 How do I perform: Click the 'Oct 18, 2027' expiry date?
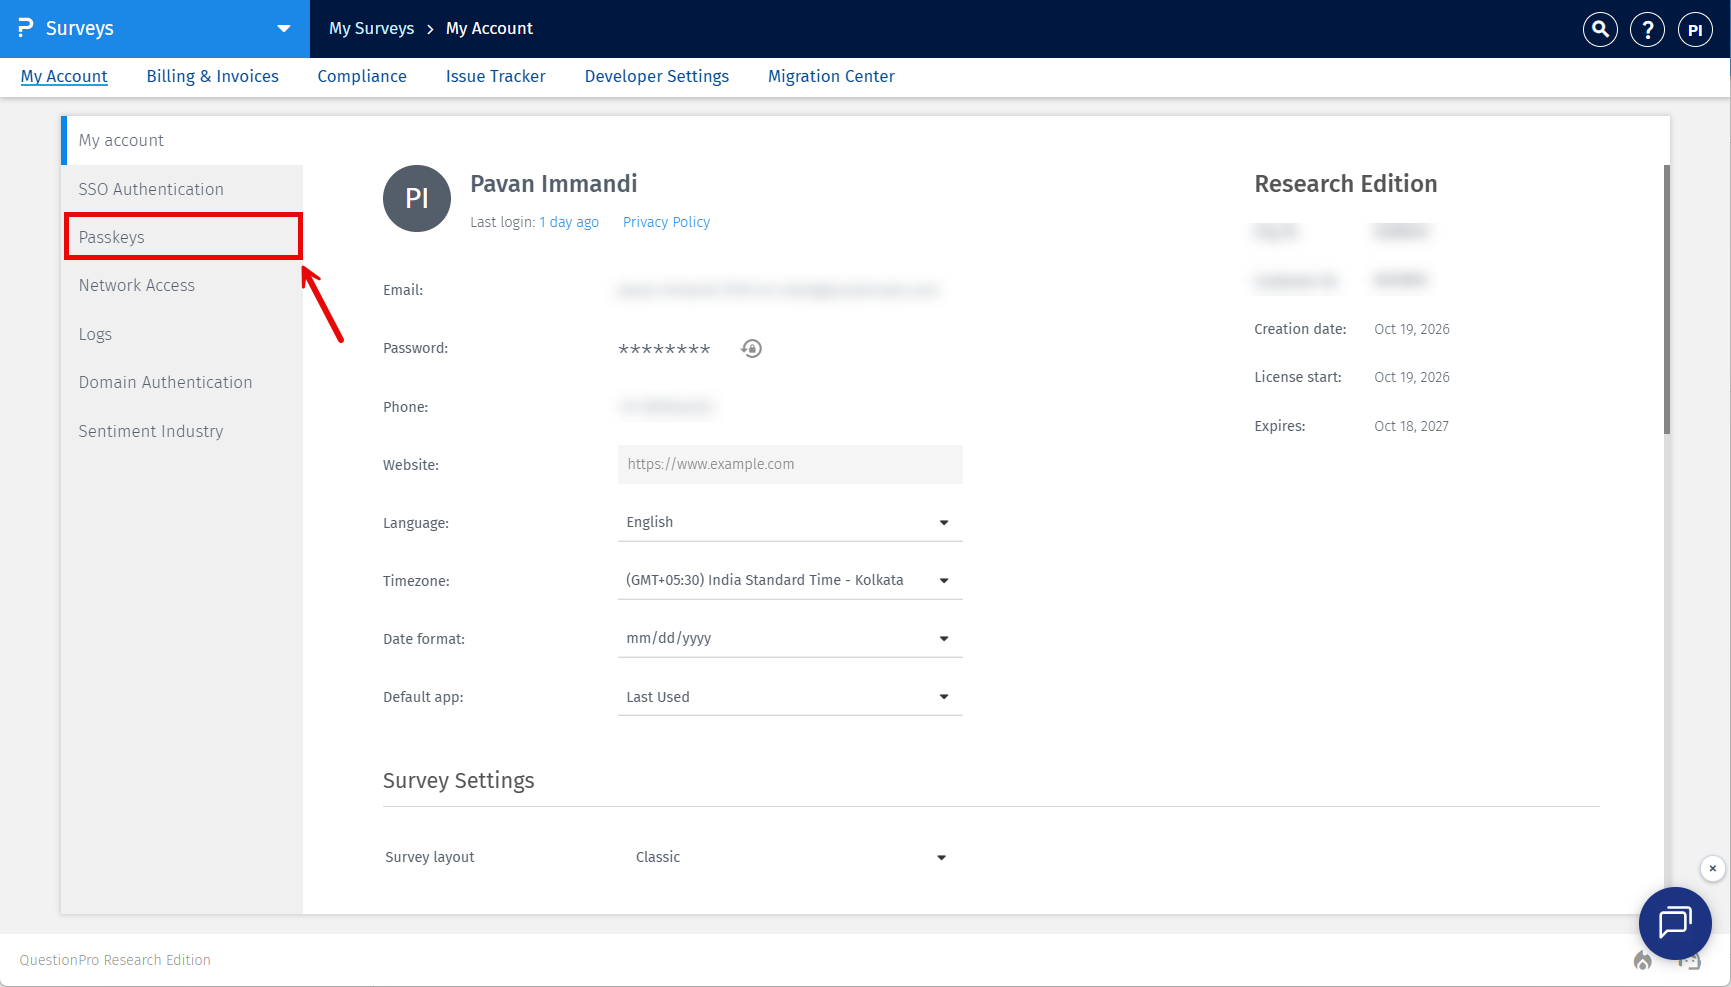tap(1411, 426)
